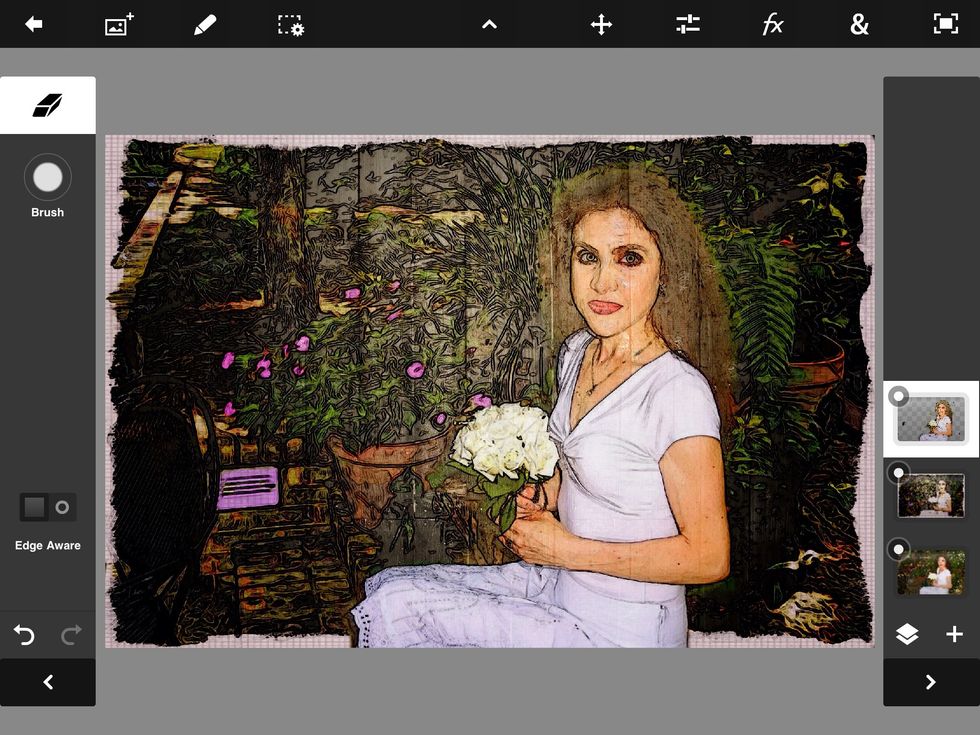The height and width of the screenshot is (735, 980).
Task: Open the fx effects menu
Action: point(773,24)
